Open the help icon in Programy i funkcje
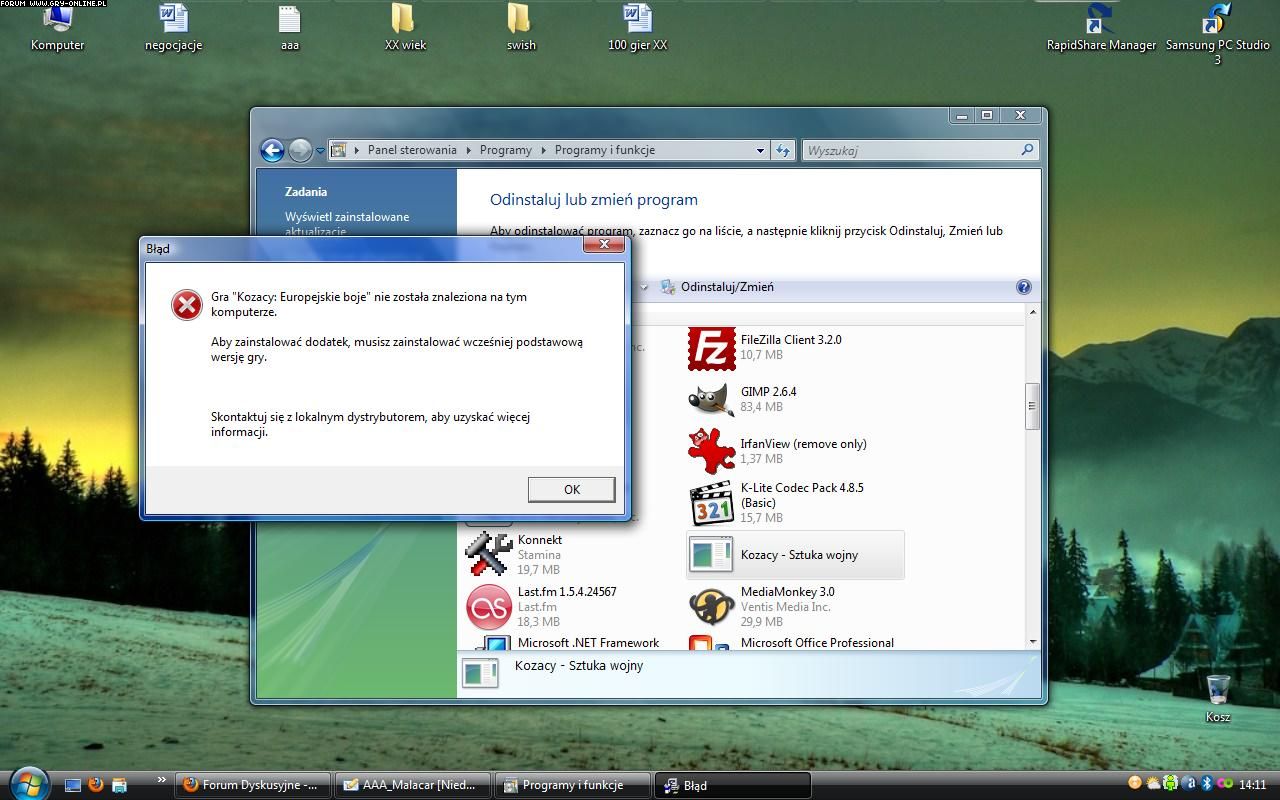 [1023, 287]
